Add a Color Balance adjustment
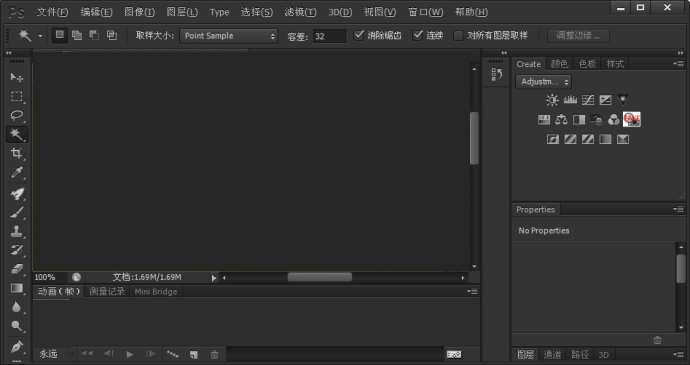 click(562, 120)
